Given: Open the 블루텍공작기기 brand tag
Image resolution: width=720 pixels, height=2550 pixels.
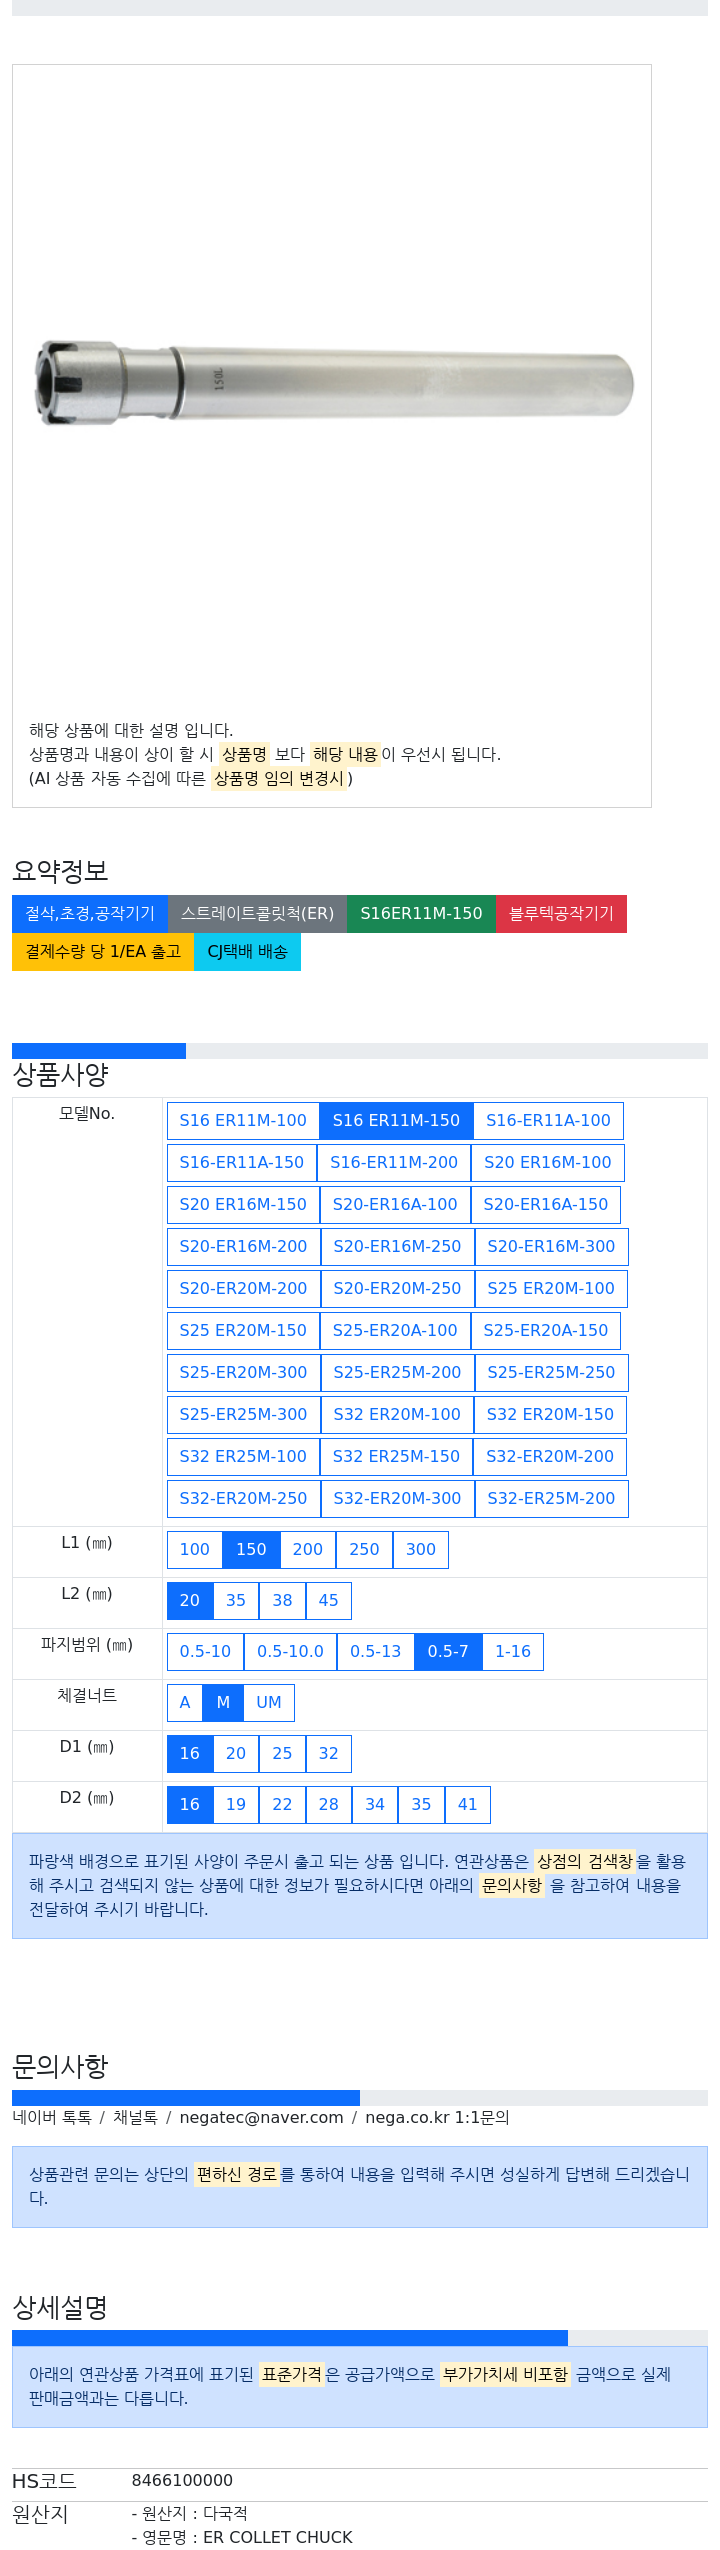Looking at the screenshot, I should point(561,914).
